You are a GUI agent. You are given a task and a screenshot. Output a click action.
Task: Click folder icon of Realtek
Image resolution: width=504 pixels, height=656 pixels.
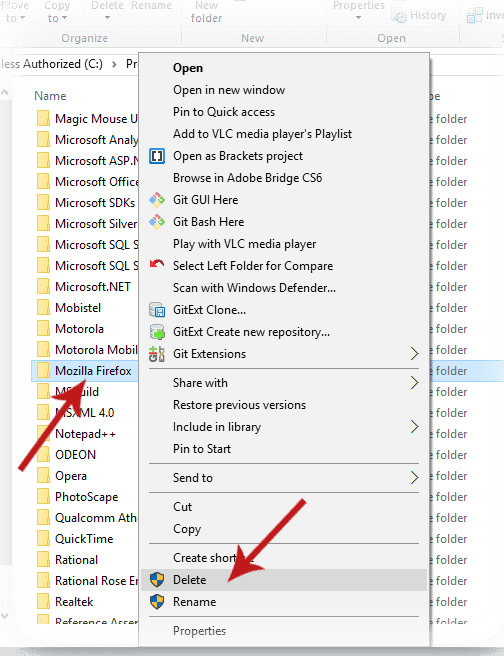click(43, 602)
